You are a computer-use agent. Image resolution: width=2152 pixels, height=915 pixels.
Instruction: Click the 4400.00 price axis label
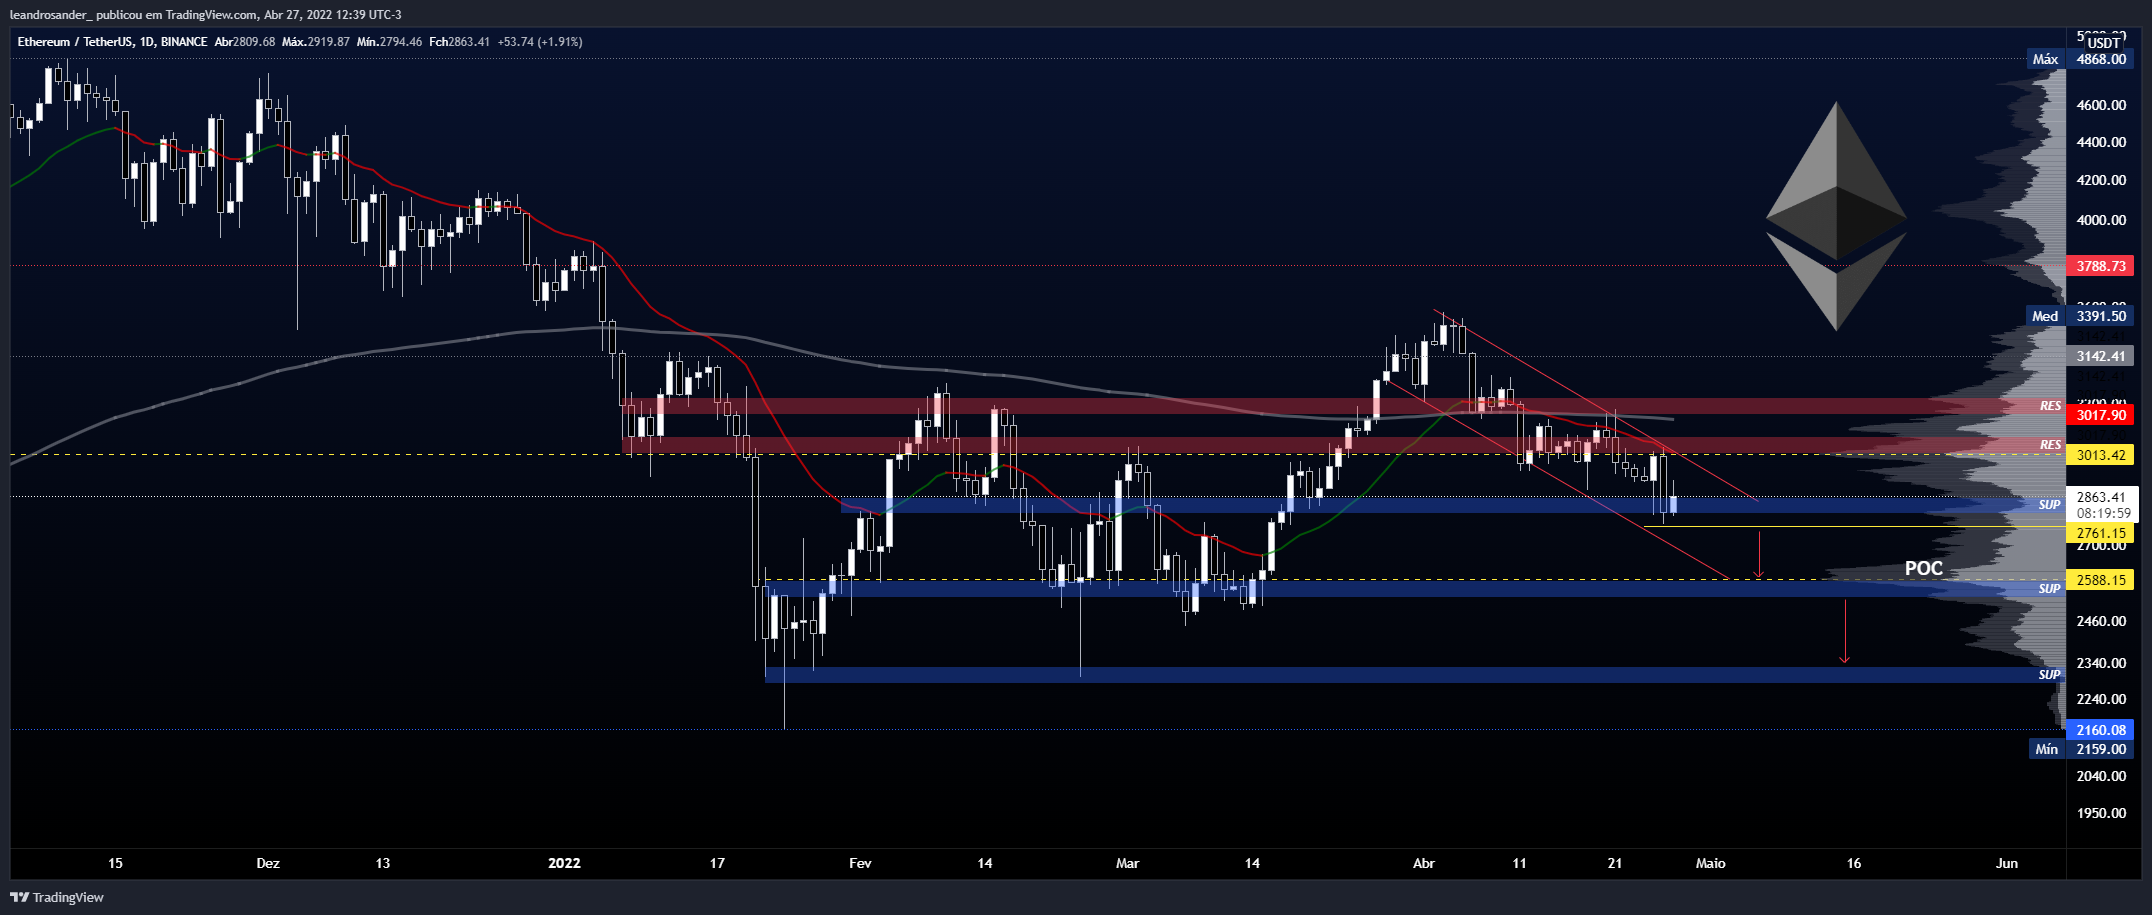[2101, 142]
